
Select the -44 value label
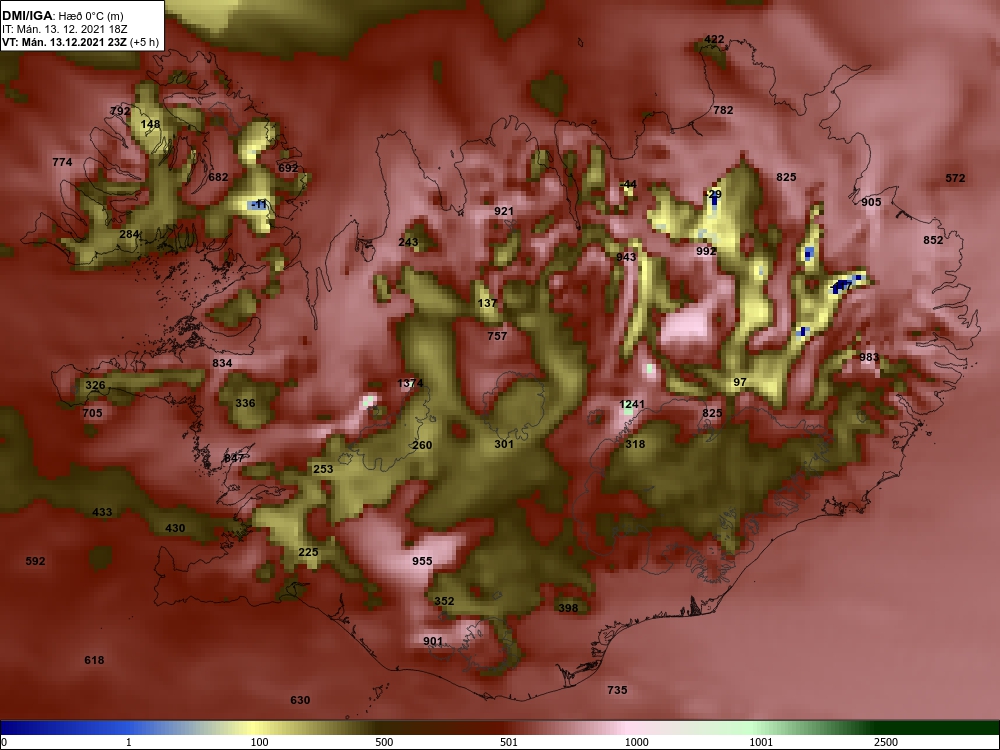(628, 184)
